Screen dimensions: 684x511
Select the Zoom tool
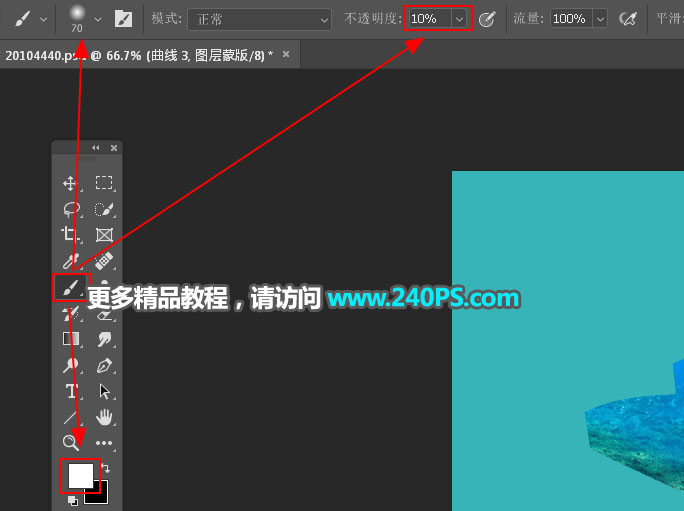point(70,442)
